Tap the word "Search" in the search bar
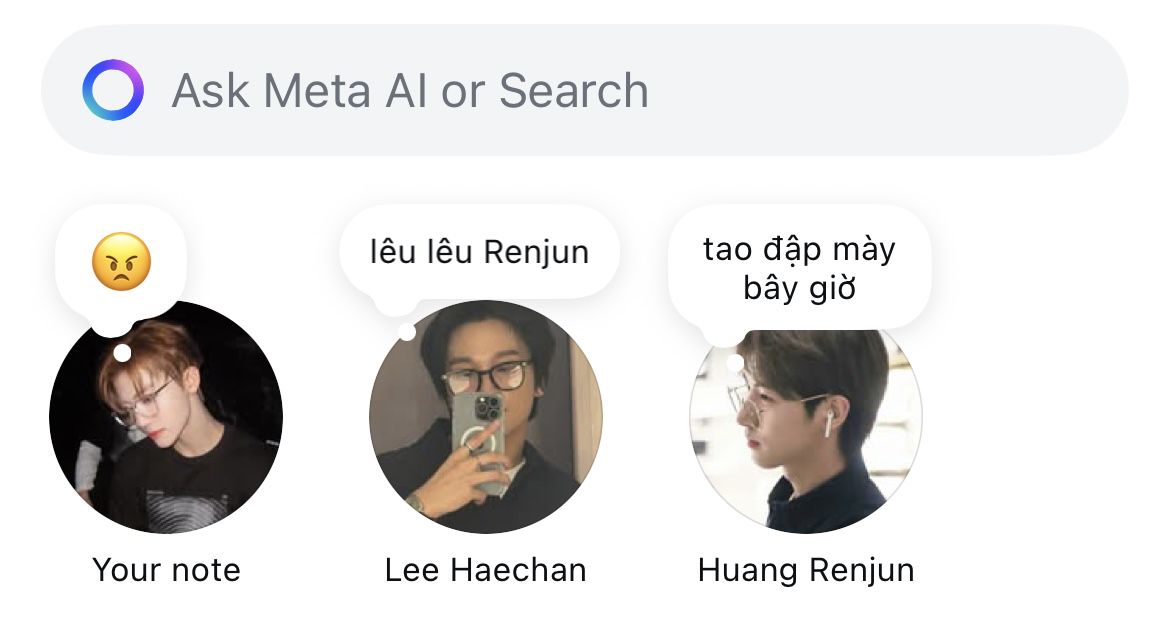The height and width of the screenshot is (626, 1170). (573, 91)
